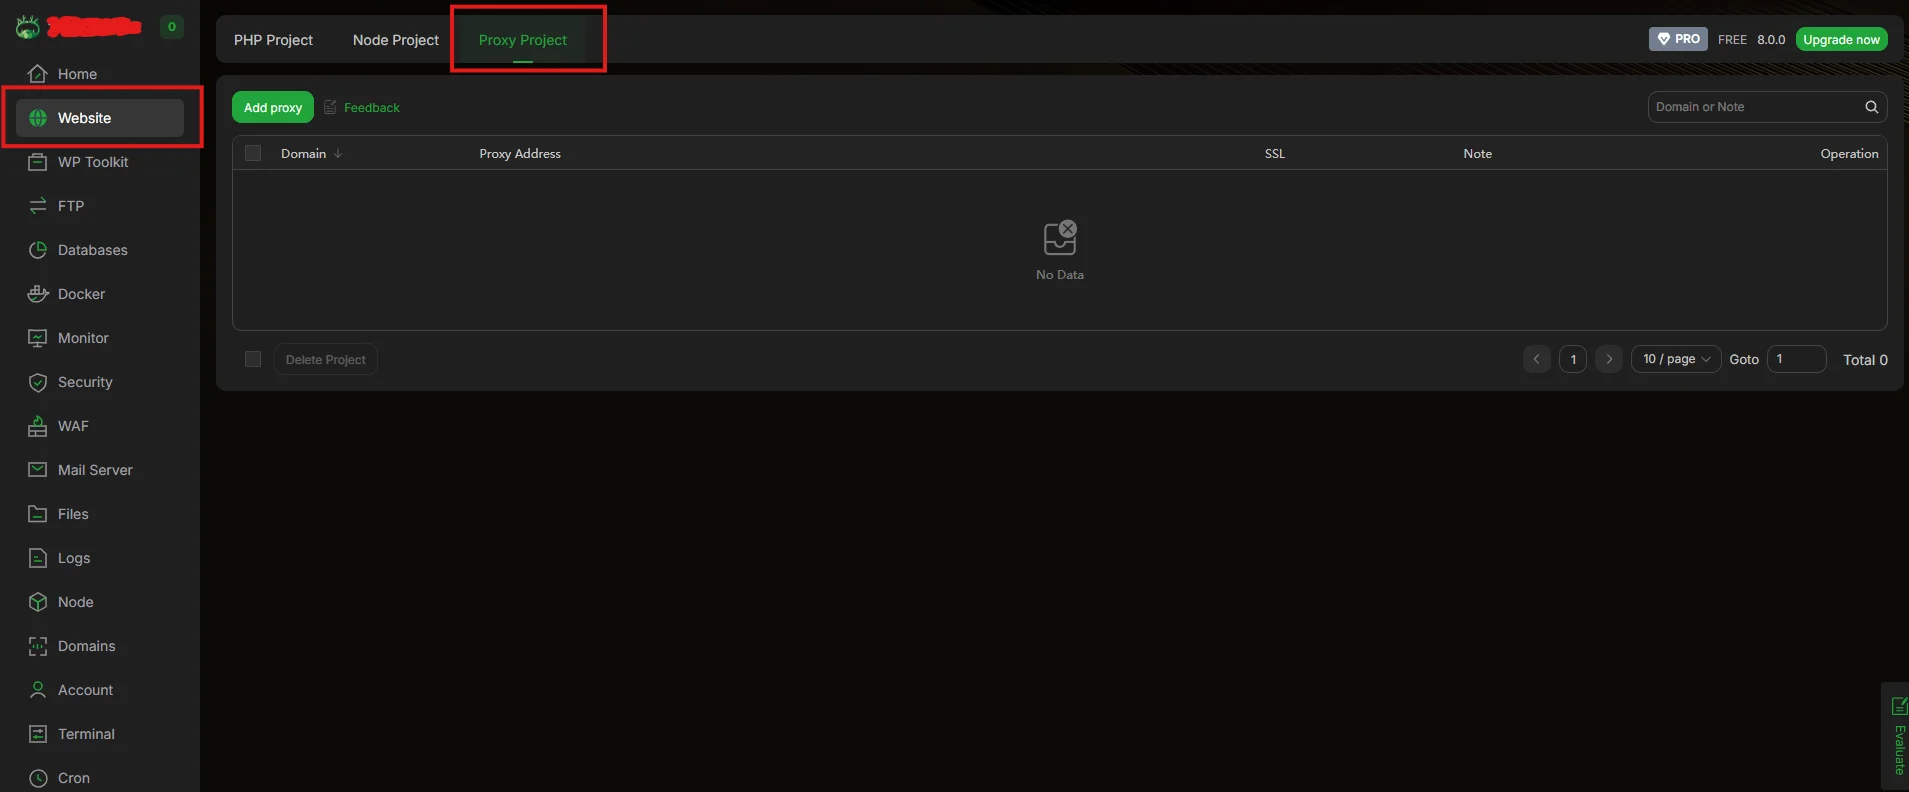The image size is (1909, 792).
Task: Open the Terminal icon in sidebar
Action: pos(38,734)
